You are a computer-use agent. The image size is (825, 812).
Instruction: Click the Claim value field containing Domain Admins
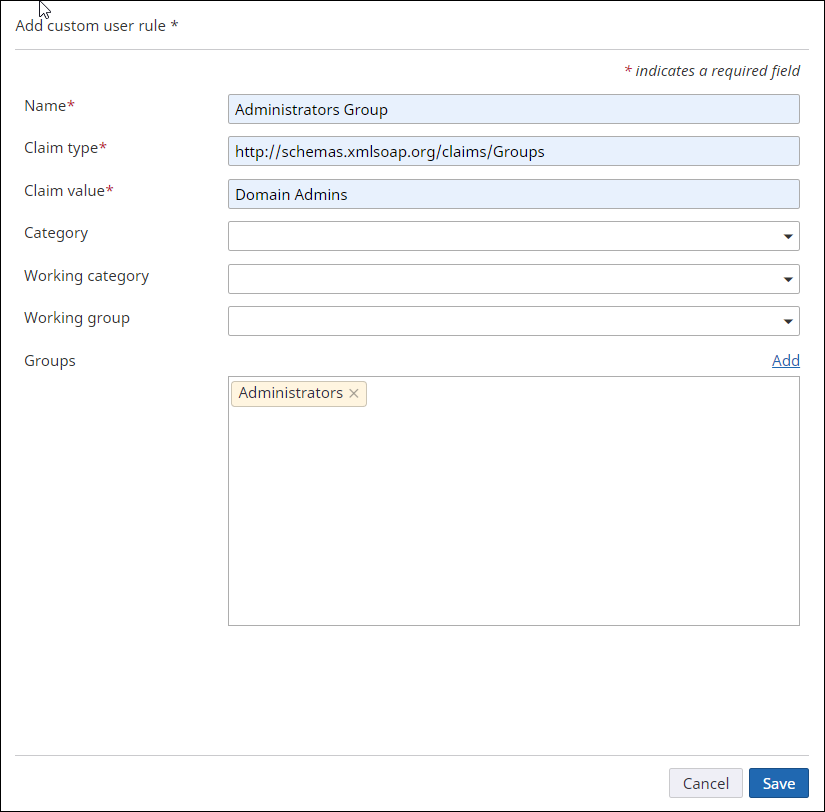pos(513,193)
